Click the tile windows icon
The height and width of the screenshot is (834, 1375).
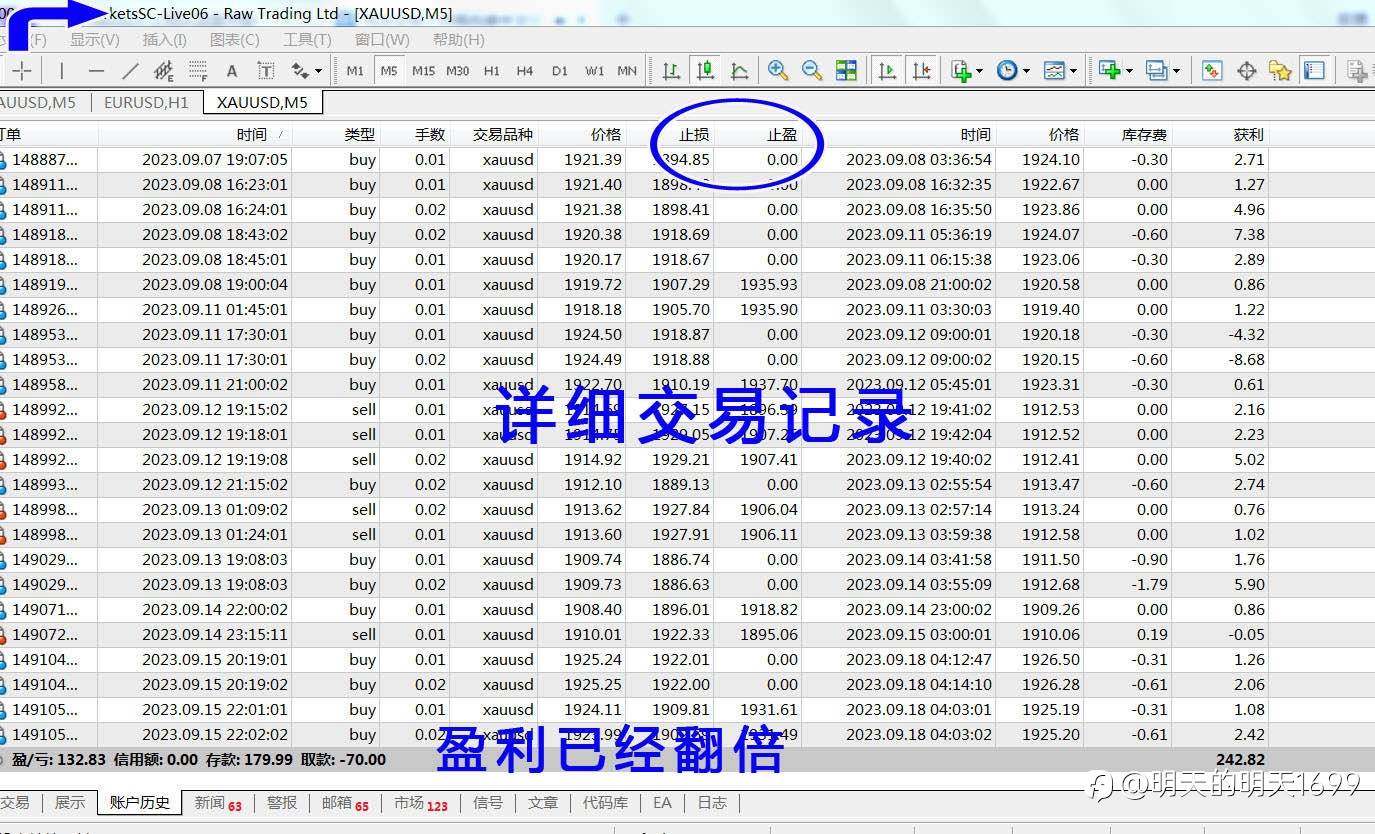[x=846, y=70]
